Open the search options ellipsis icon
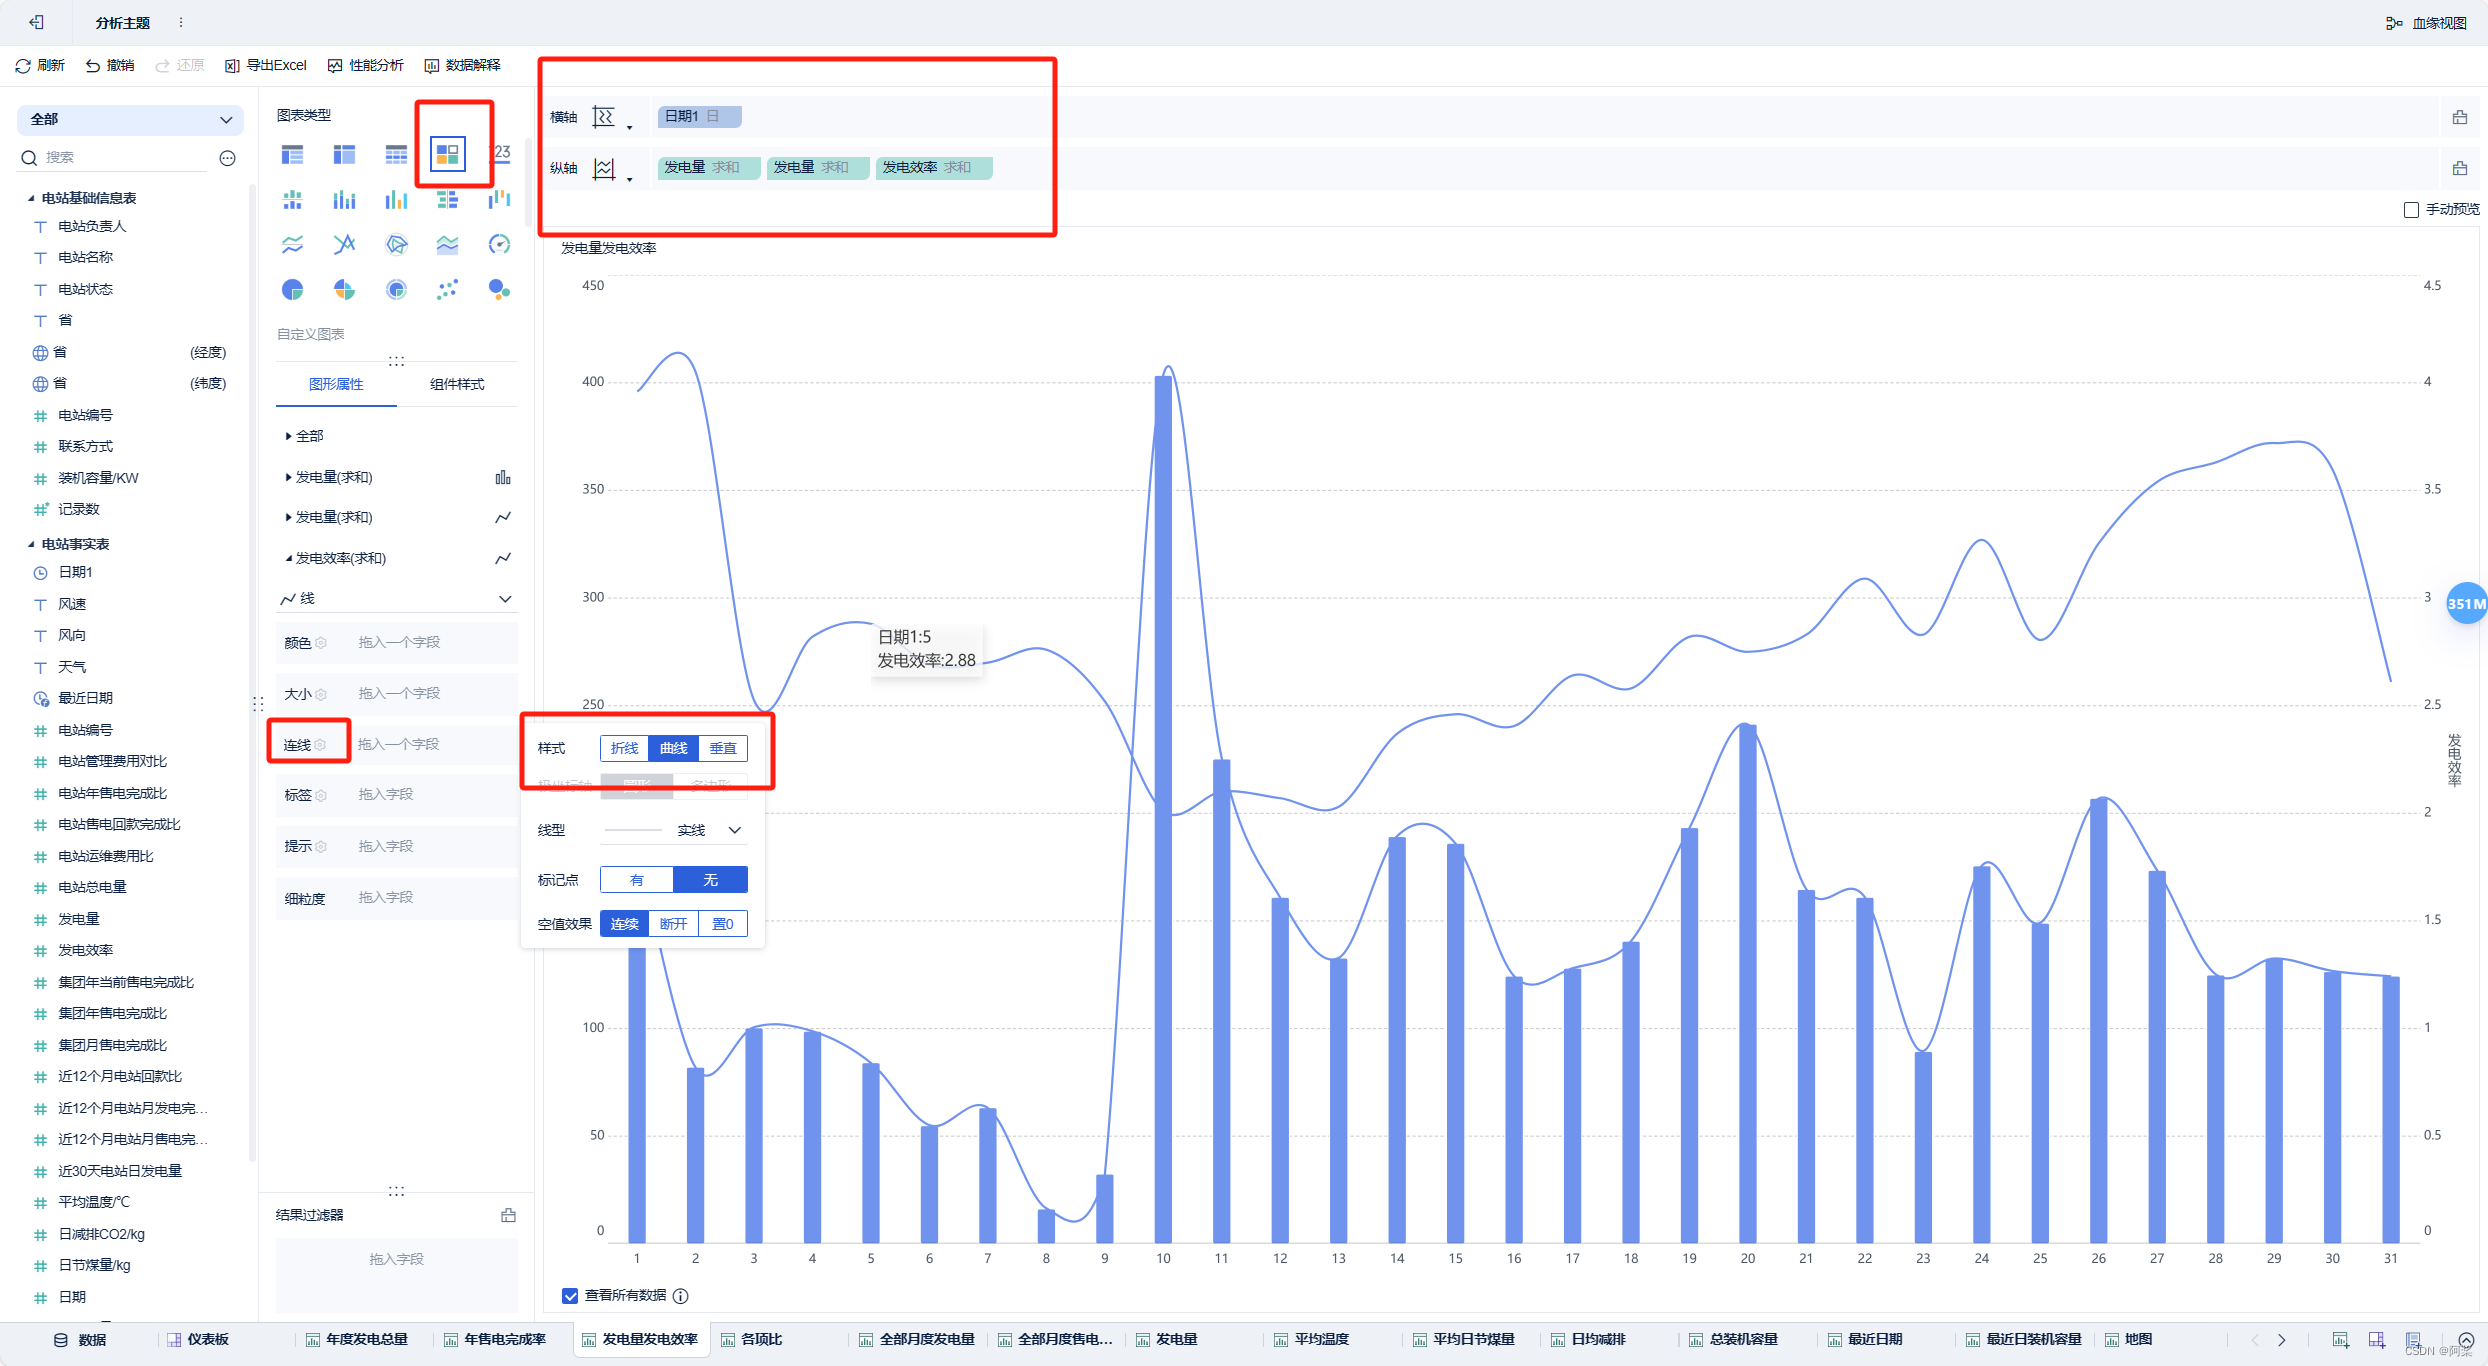This screenshot has width=2488, height=1366. point(228,158)
